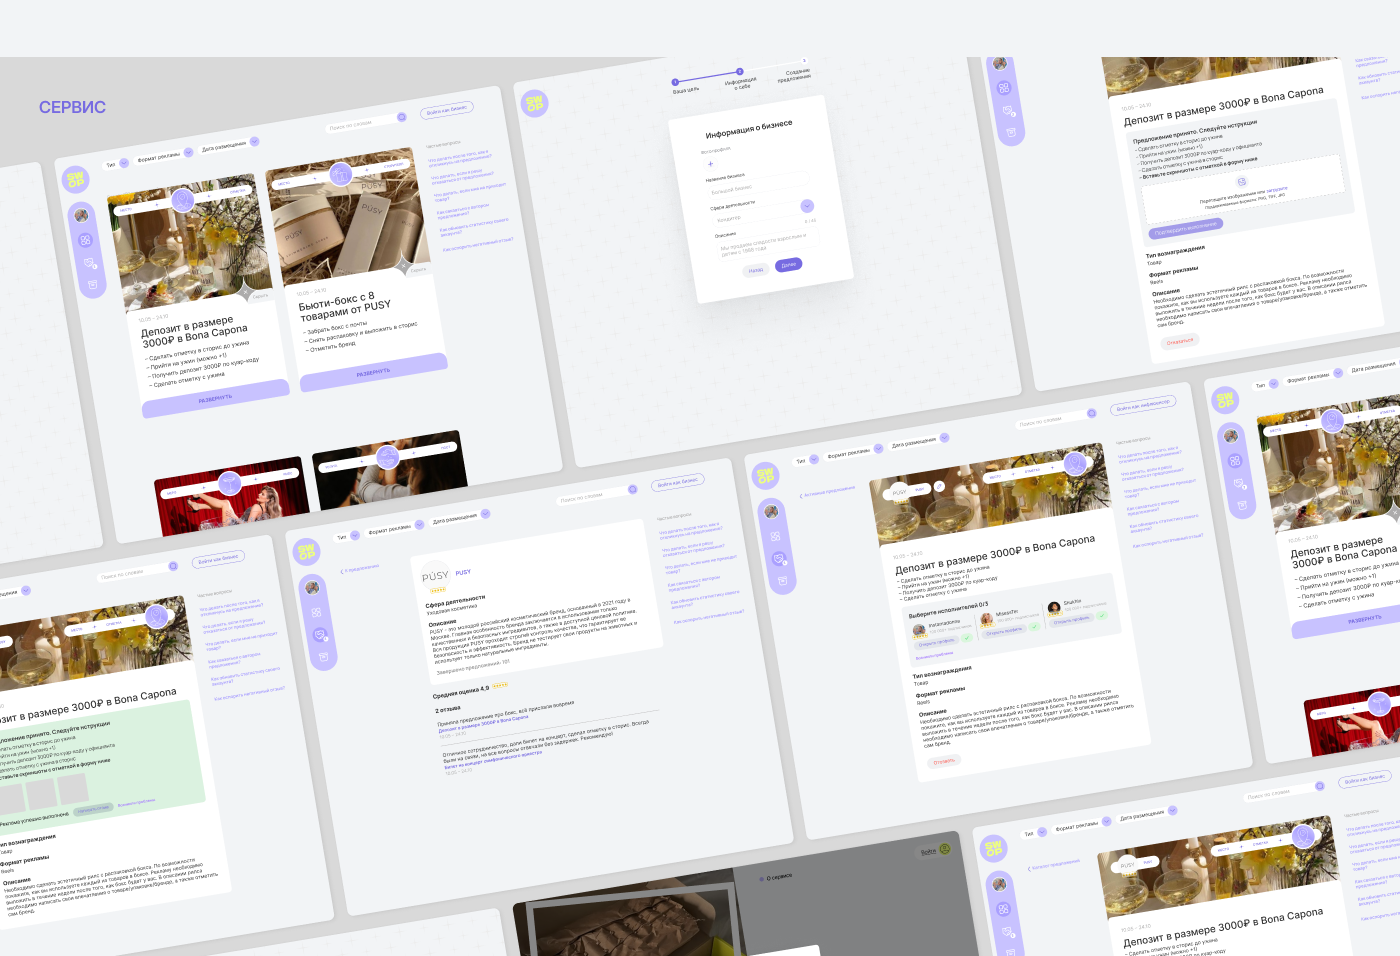This screenshot has width=1400, height=956.
Task: Click the edit pencil icon beside the PUSY chip
Action: 940,486
